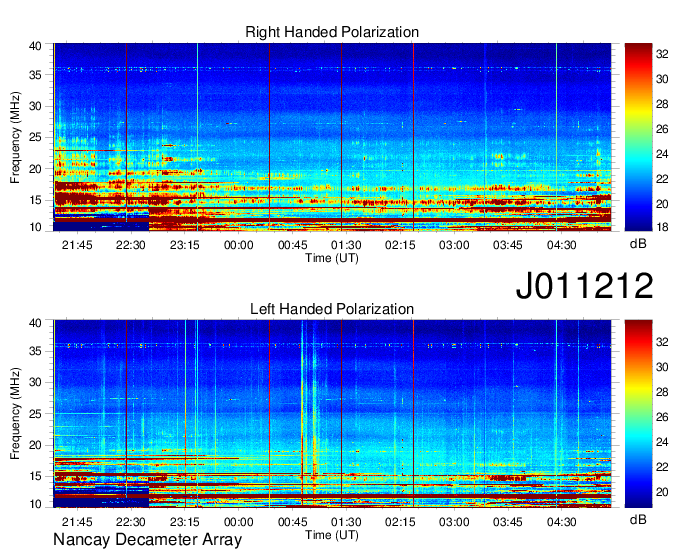Screen dimensions: 680x552
Task: Click the 21:45 tick label on the top plot
Action: pyautogui.click(x=77, y=245)
